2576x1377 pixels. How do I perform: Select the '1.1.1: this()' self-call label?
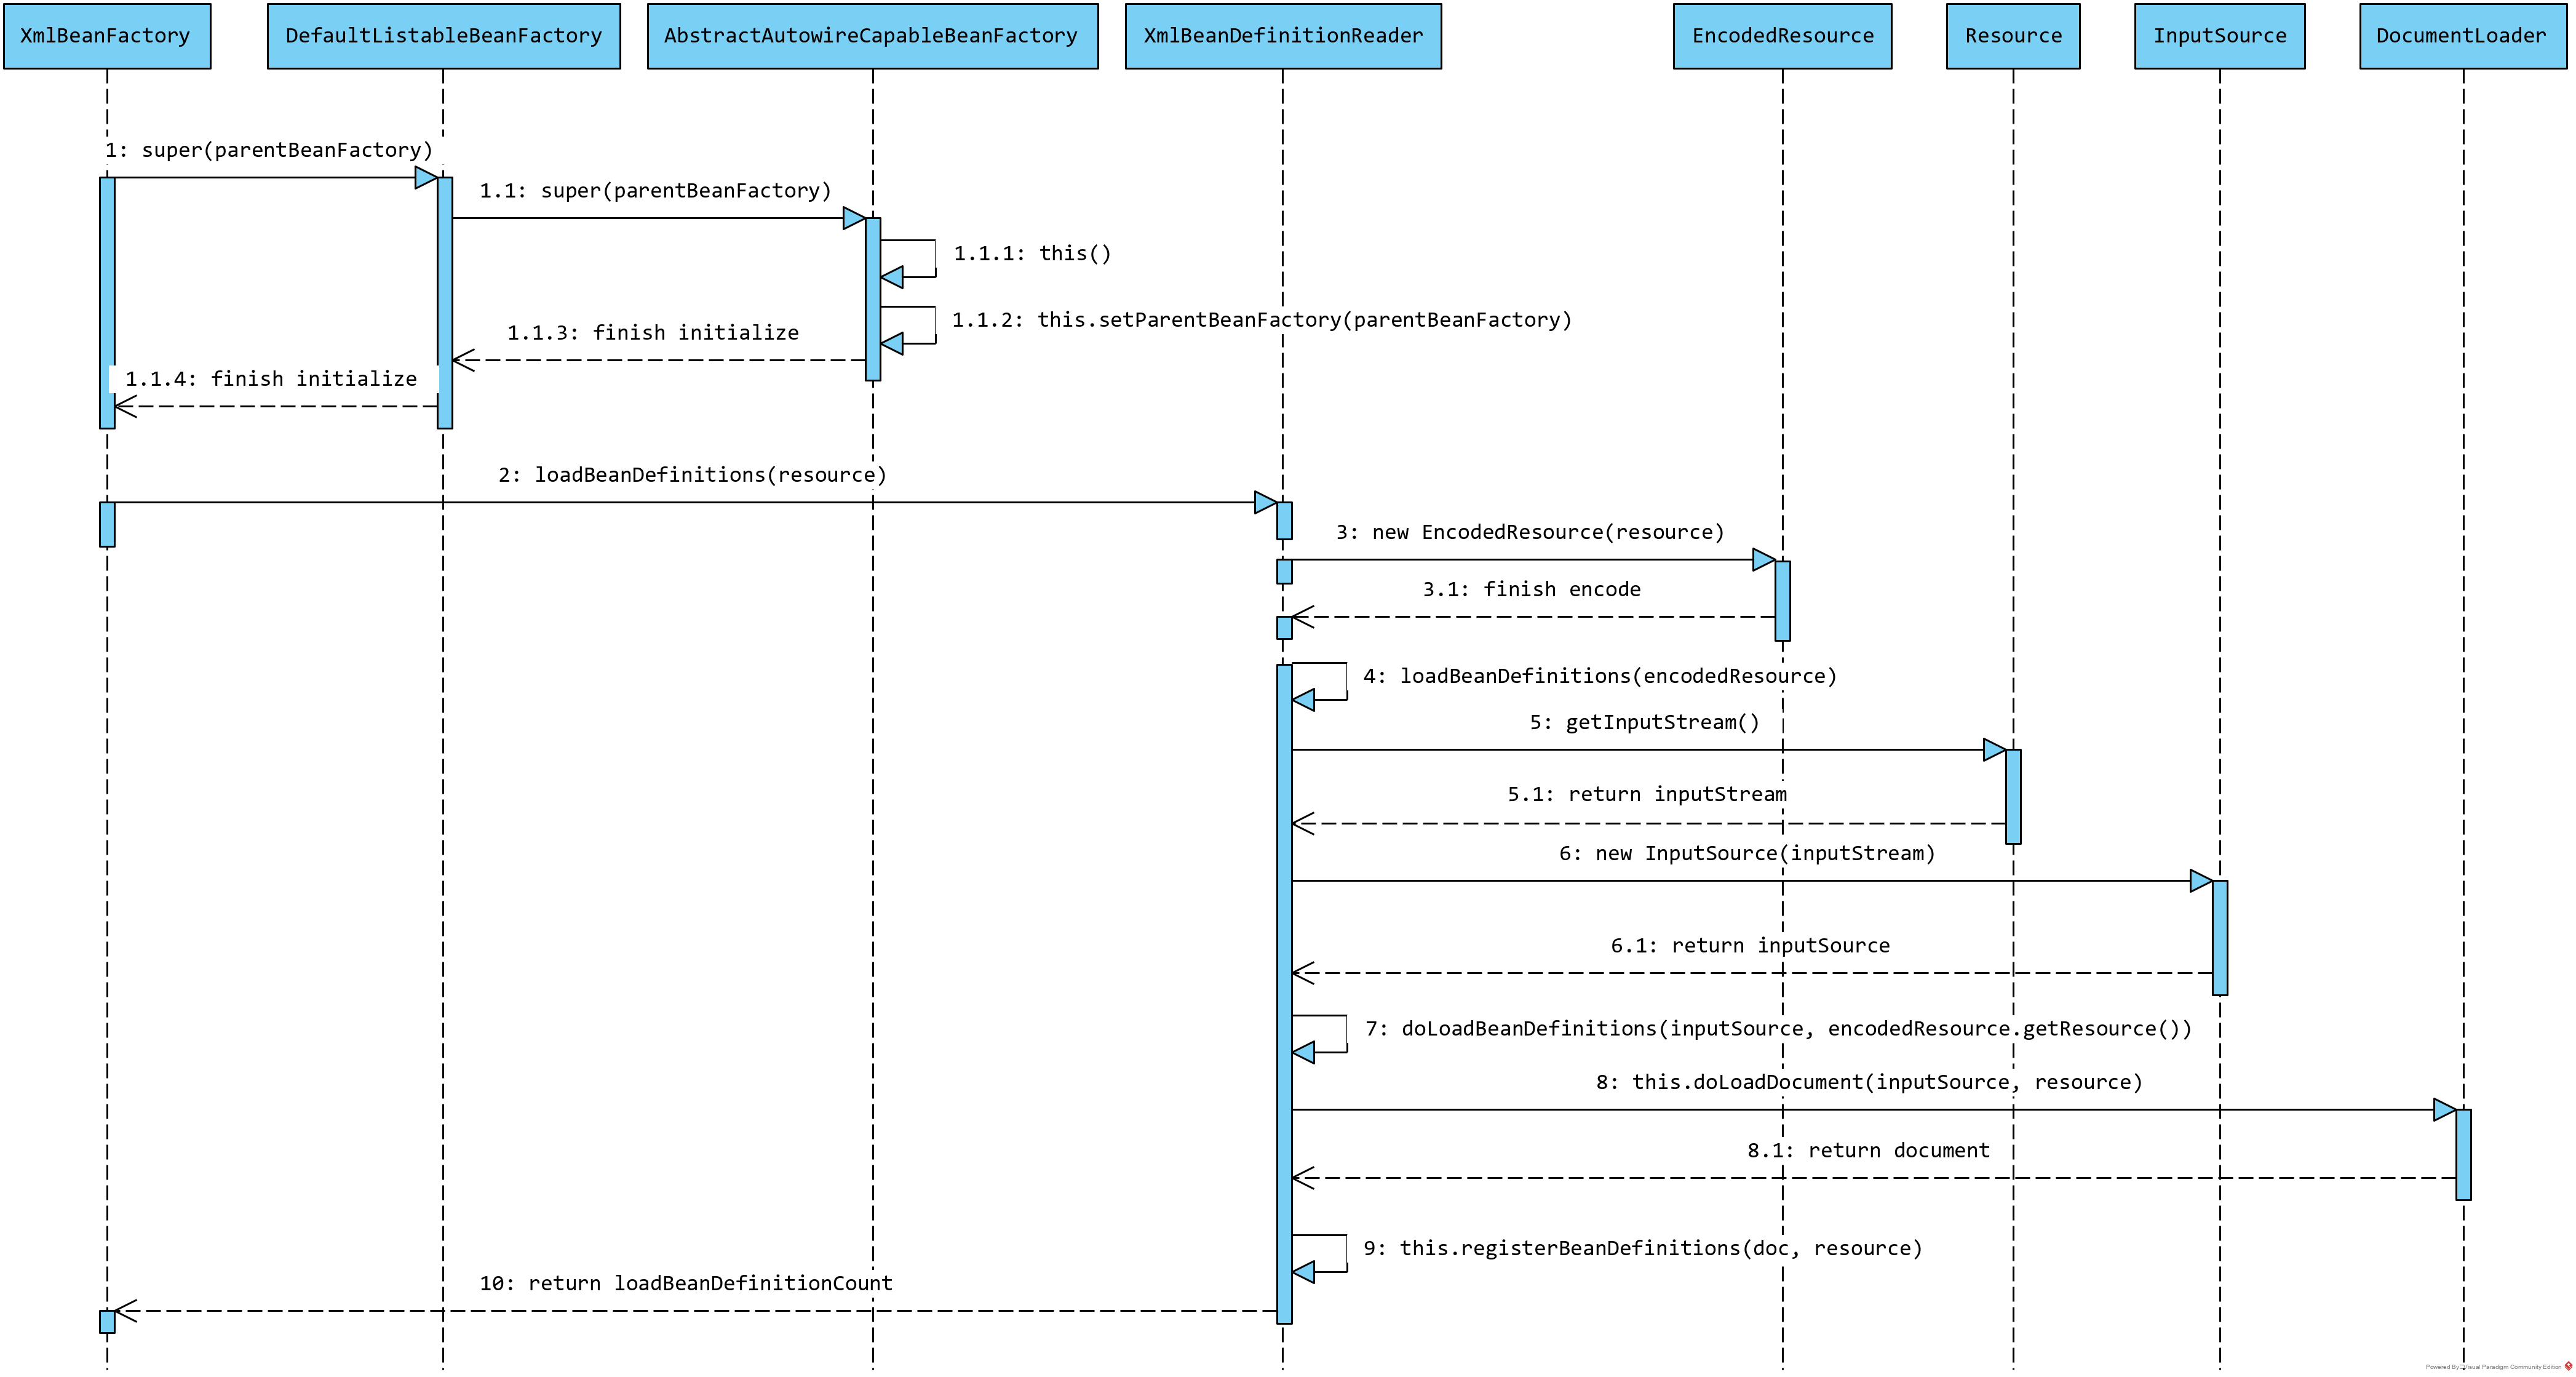(1032, 253)
